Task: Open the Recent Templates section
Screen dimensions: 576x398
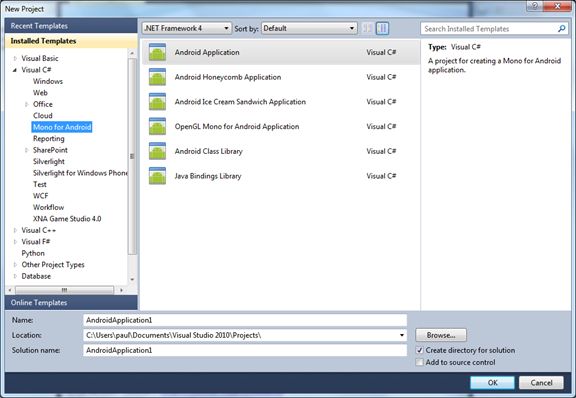Action: click(71, 26)
